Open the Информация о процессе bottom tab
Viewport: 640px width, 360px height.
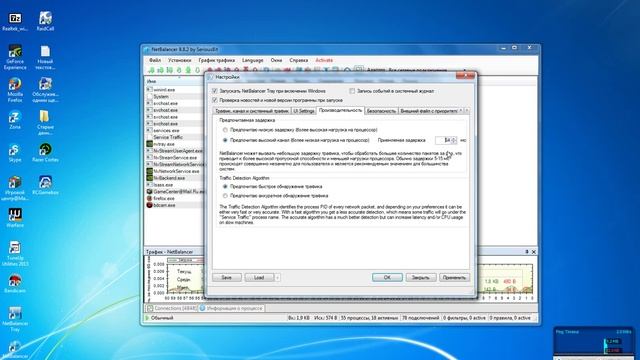(x=231, y=308)
